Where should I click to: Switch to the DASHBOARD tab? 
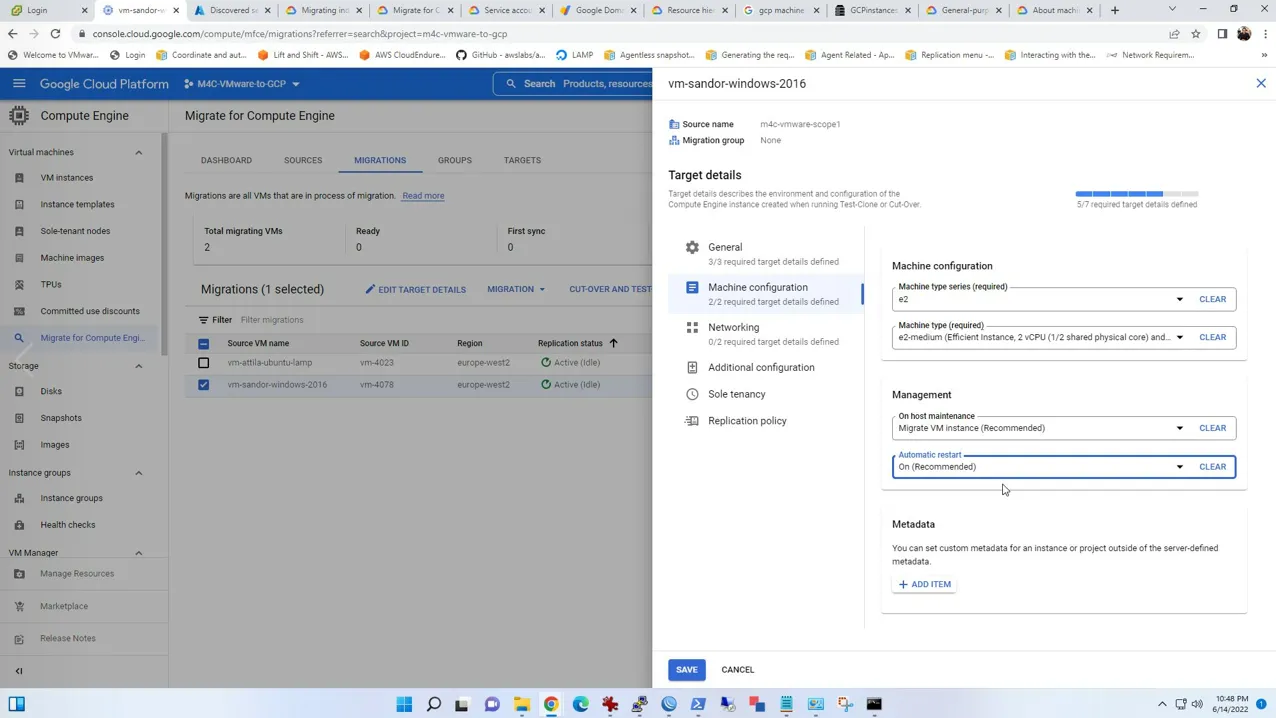(x=226, y=160)
